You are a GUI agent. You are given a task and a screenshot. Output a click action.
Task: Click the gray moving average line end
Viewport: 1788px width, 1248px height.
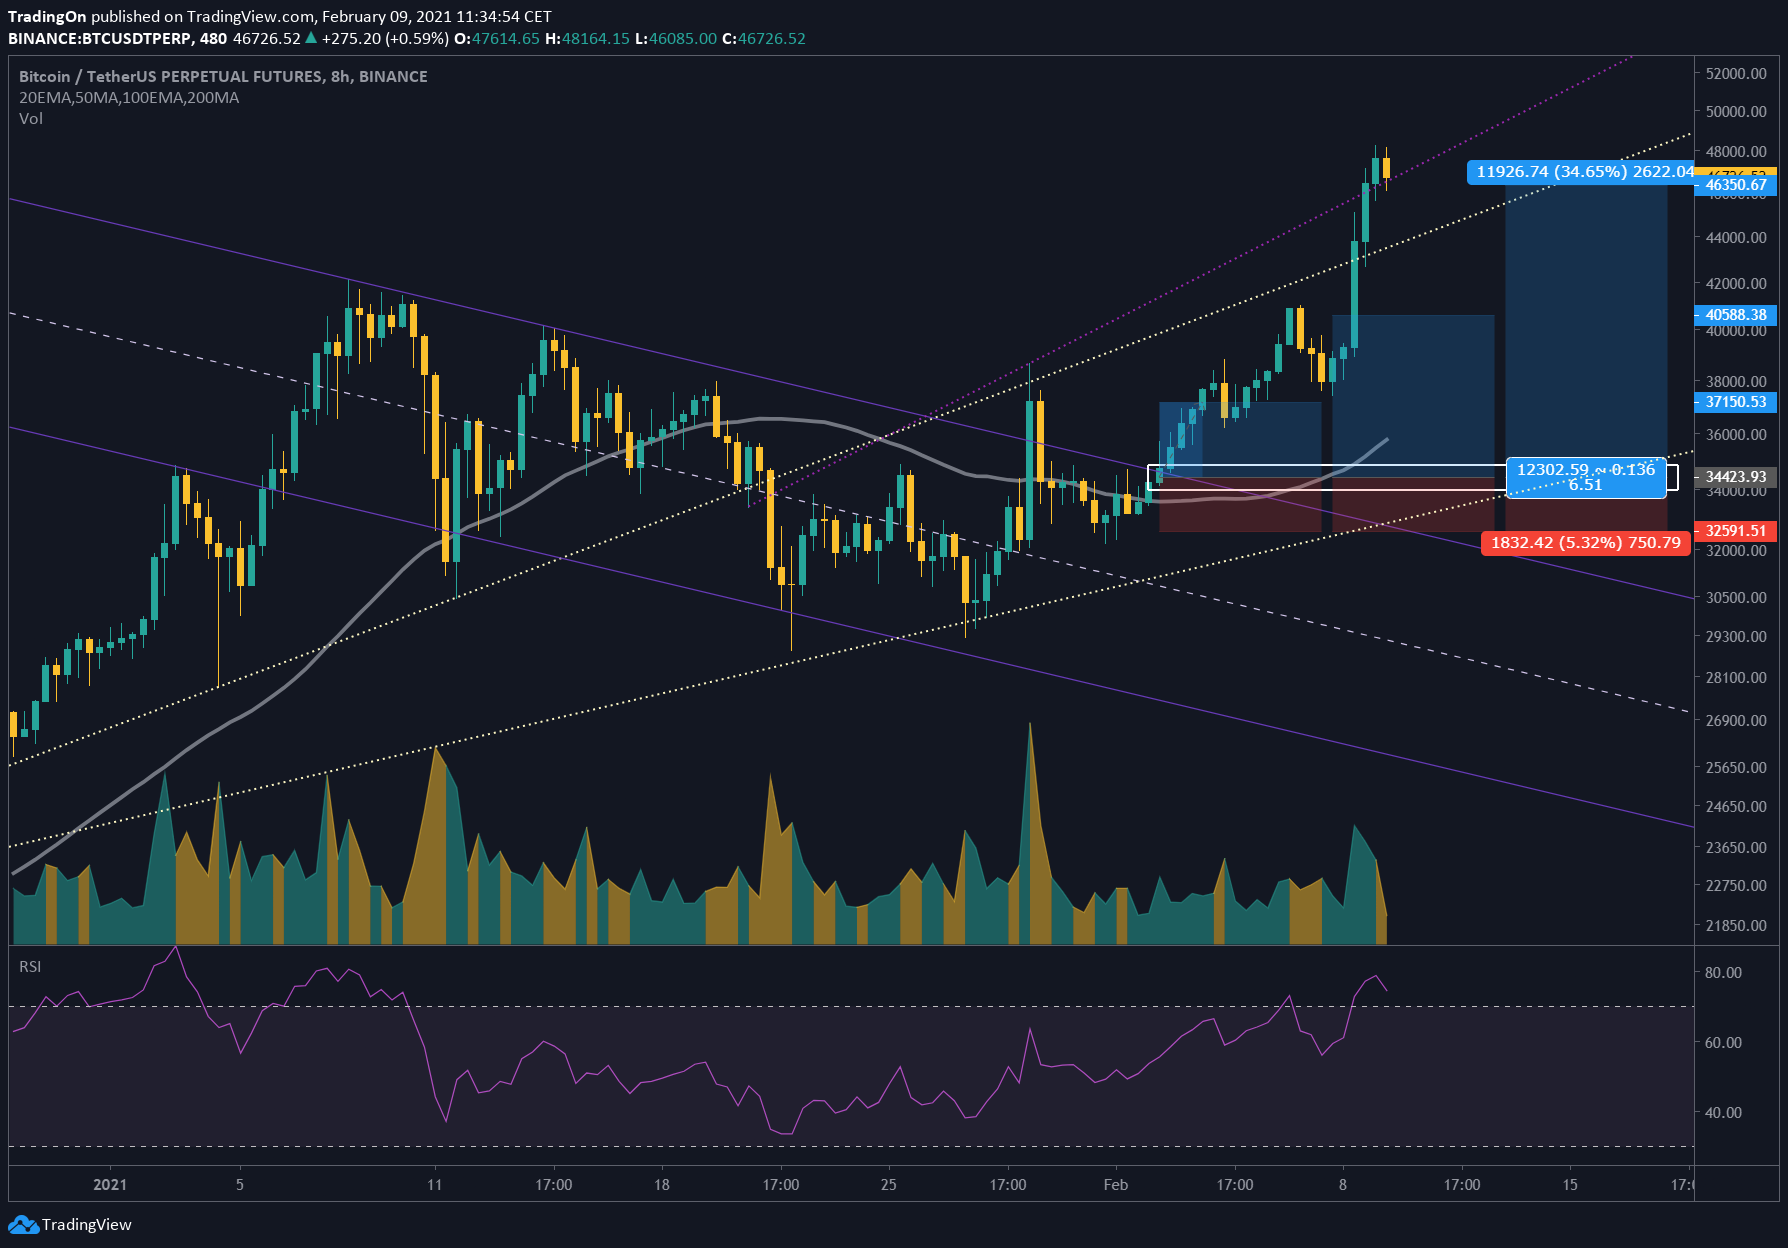[1386, 439]
